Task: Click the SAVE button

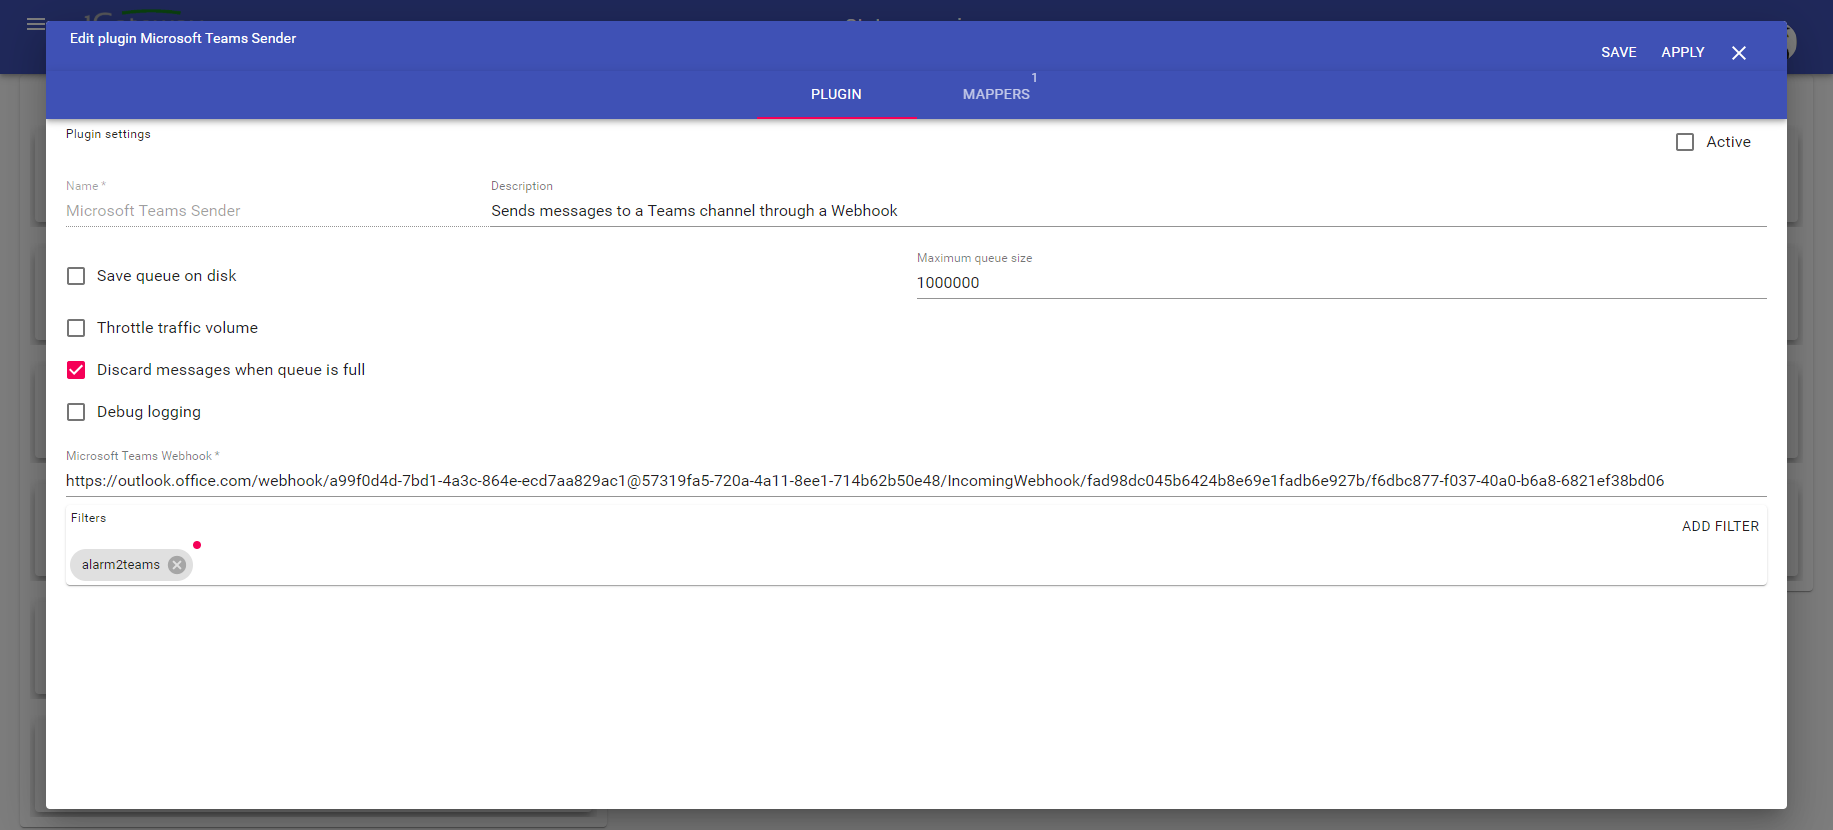Action: coord(1618,52)
